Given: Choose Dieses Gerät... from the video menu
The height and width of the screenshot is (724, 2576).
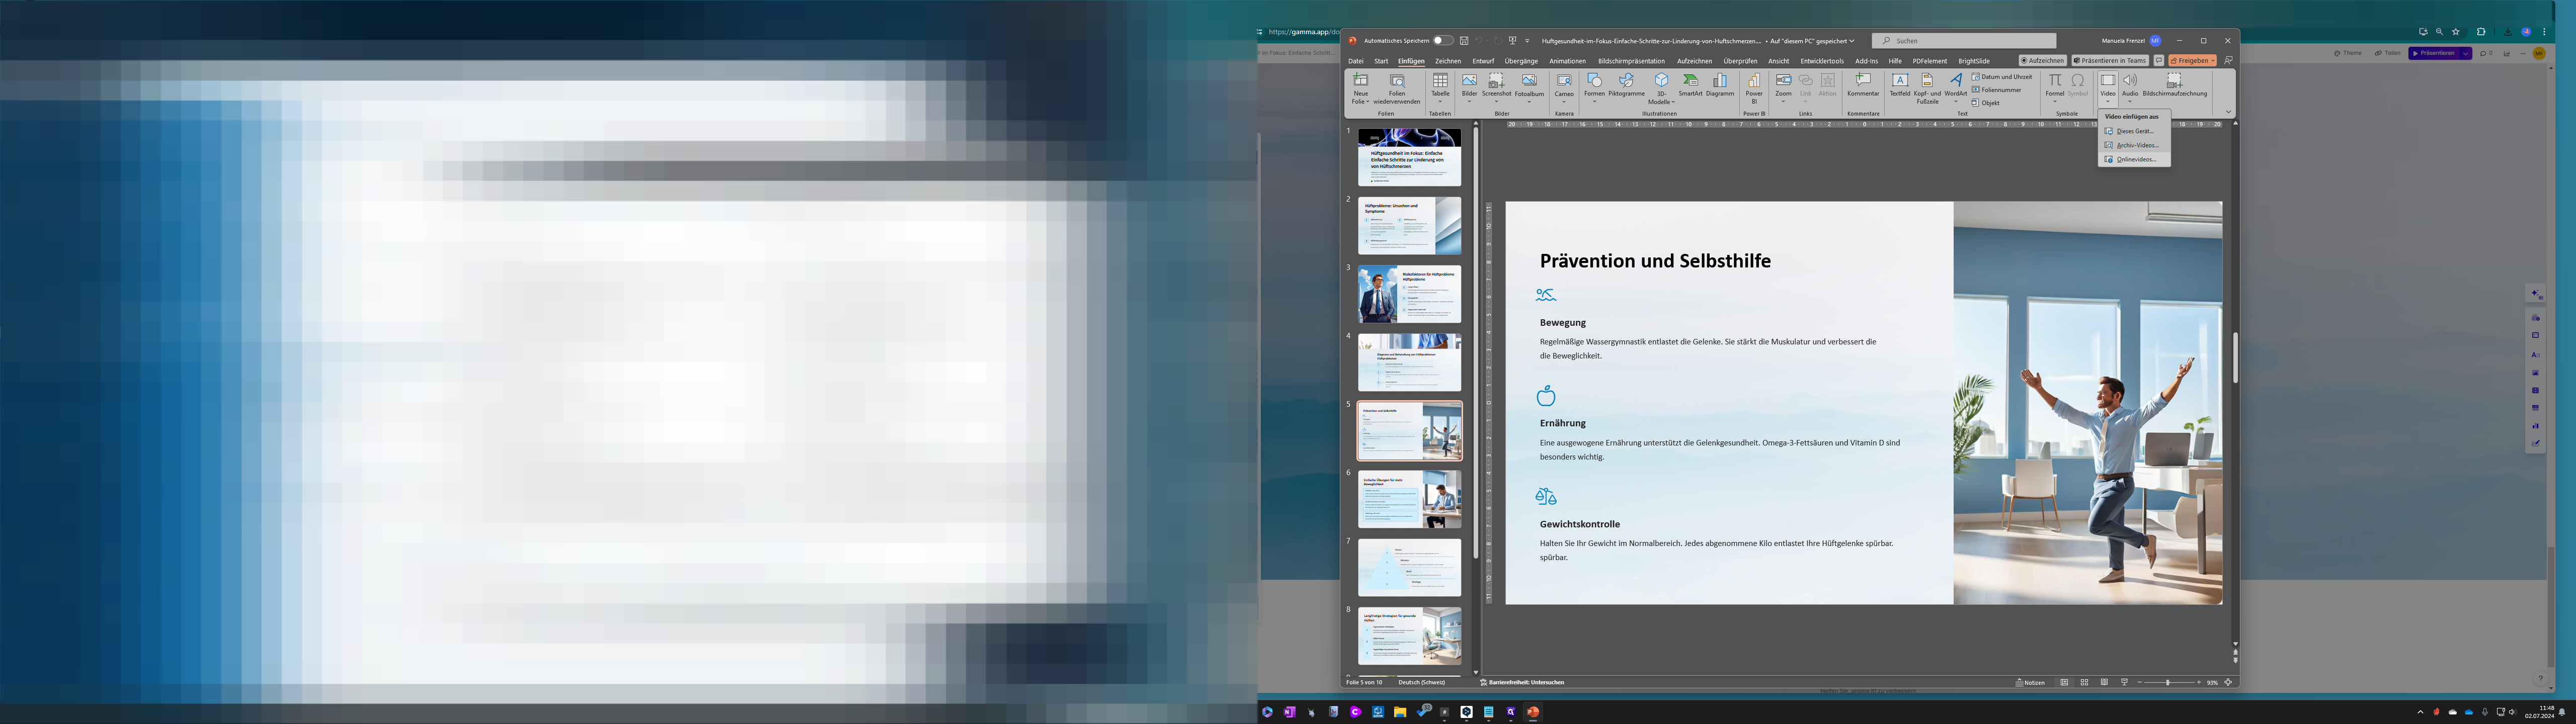Looking at the screenshot, I should (x=2134, y=131).
